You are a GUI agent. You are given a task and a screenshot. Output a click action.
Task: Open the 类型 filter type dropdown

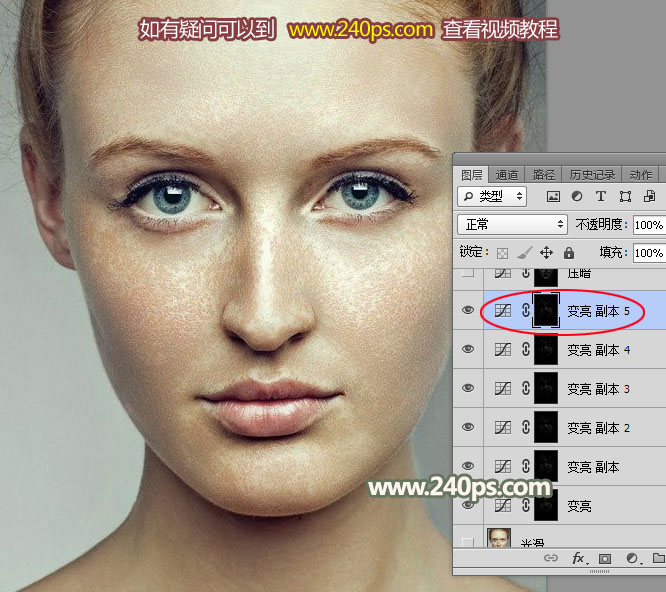492,196
